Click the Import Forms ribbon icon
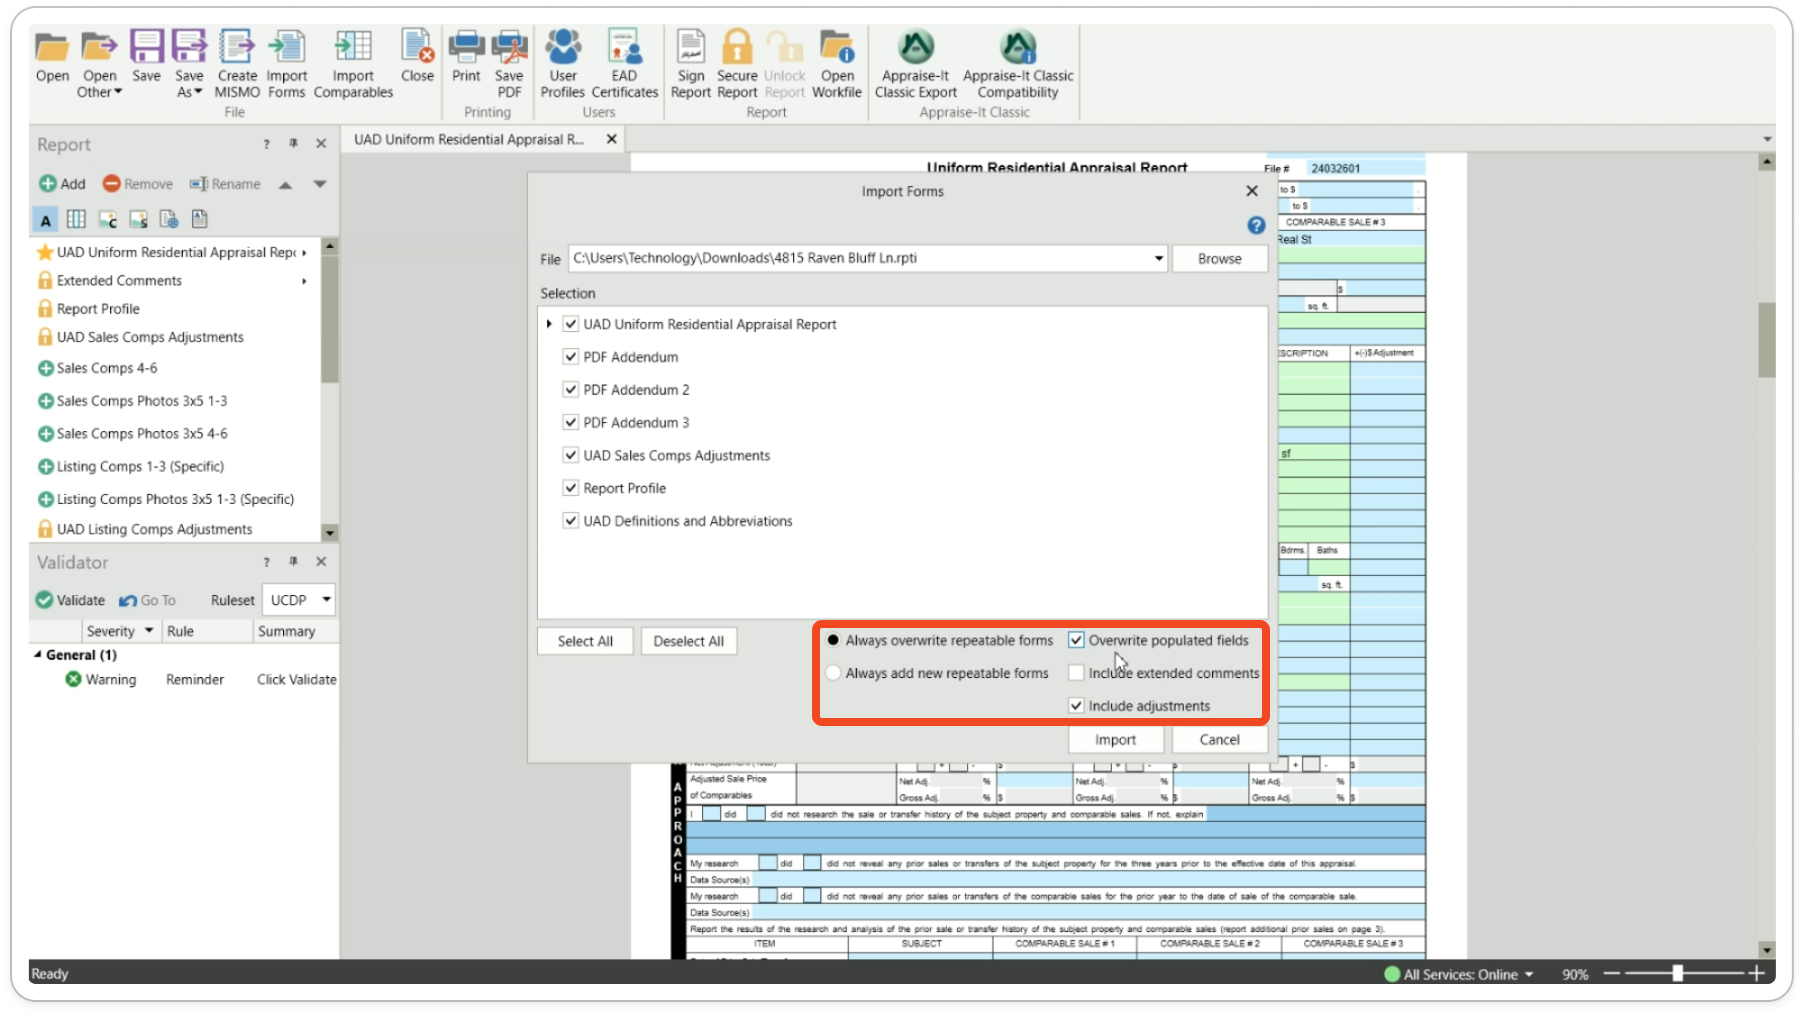 [287, 47]
